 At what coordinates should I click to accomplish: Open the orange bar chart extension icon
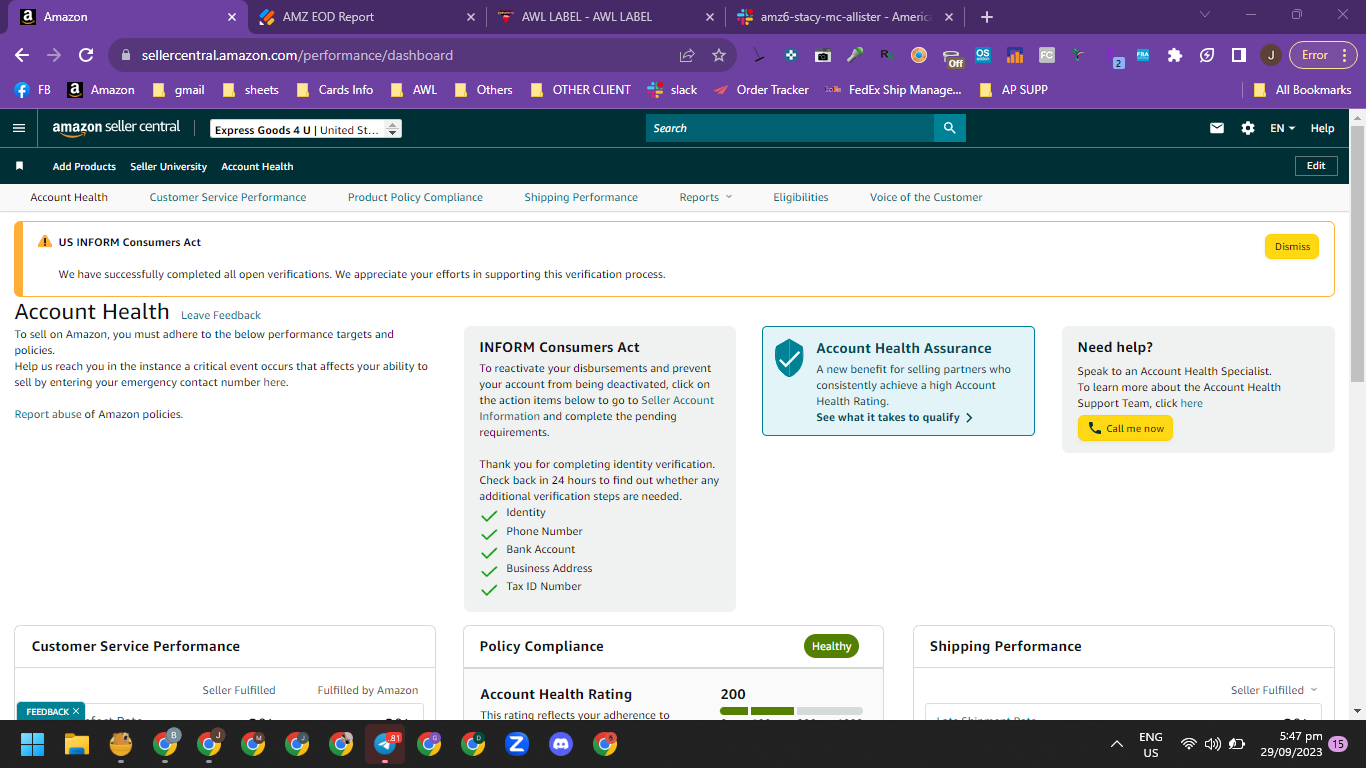tap(1015, 55)
